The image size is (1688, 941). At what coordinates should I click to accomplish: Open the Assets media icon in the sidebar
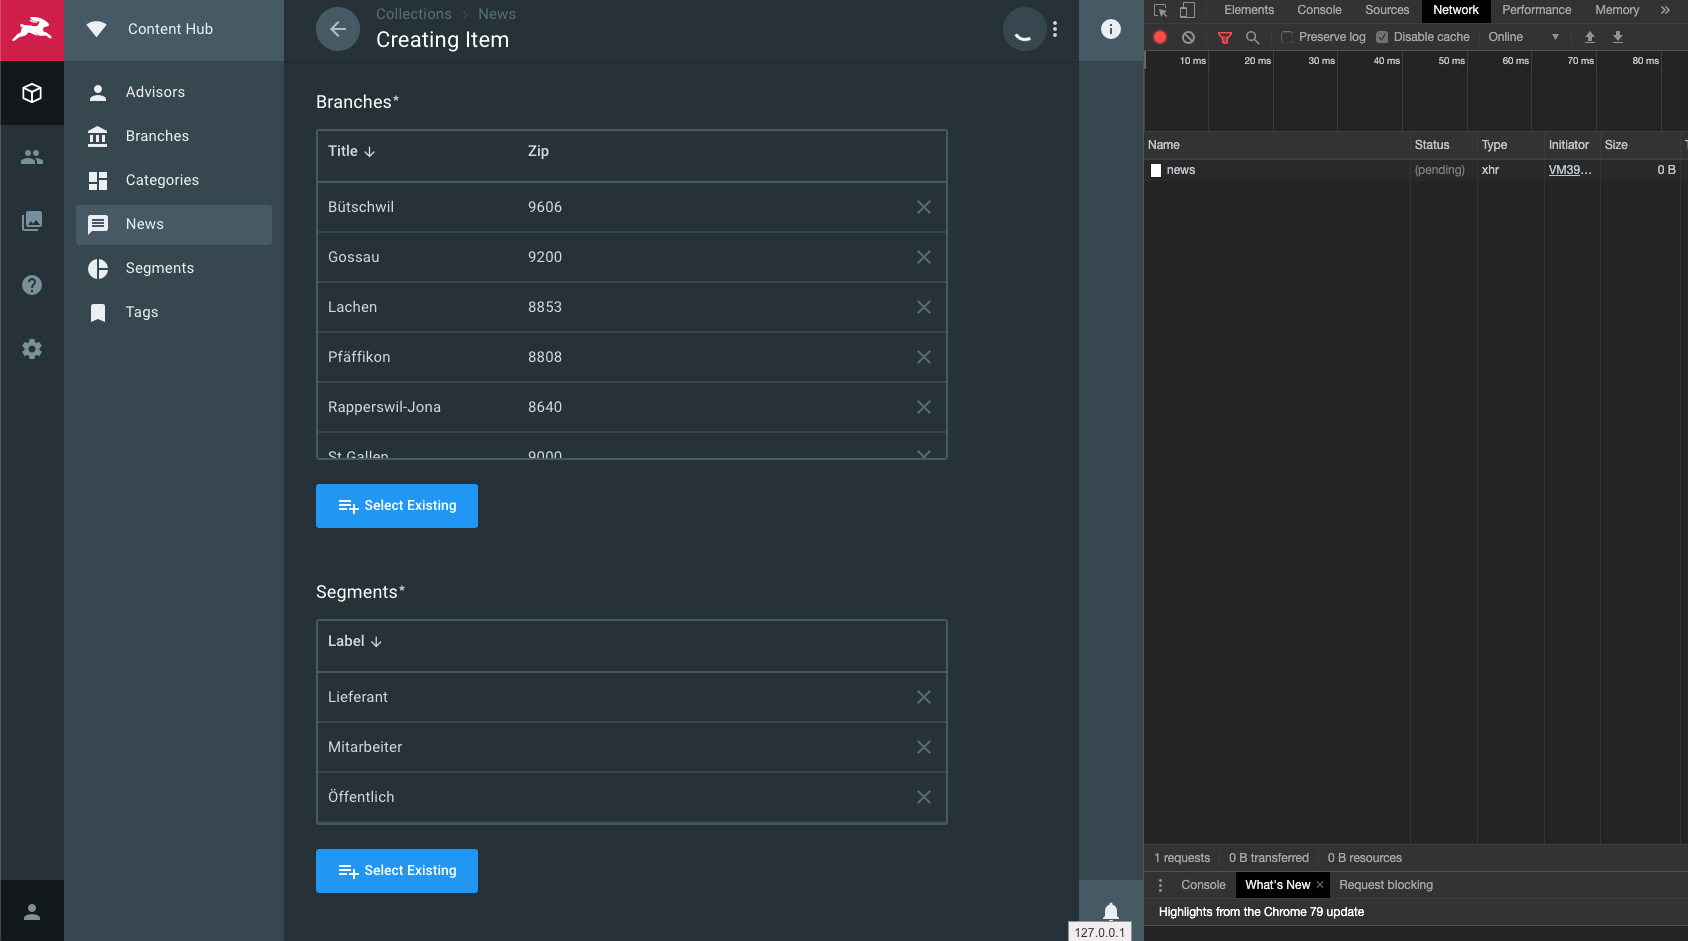[x=32, y=221]
